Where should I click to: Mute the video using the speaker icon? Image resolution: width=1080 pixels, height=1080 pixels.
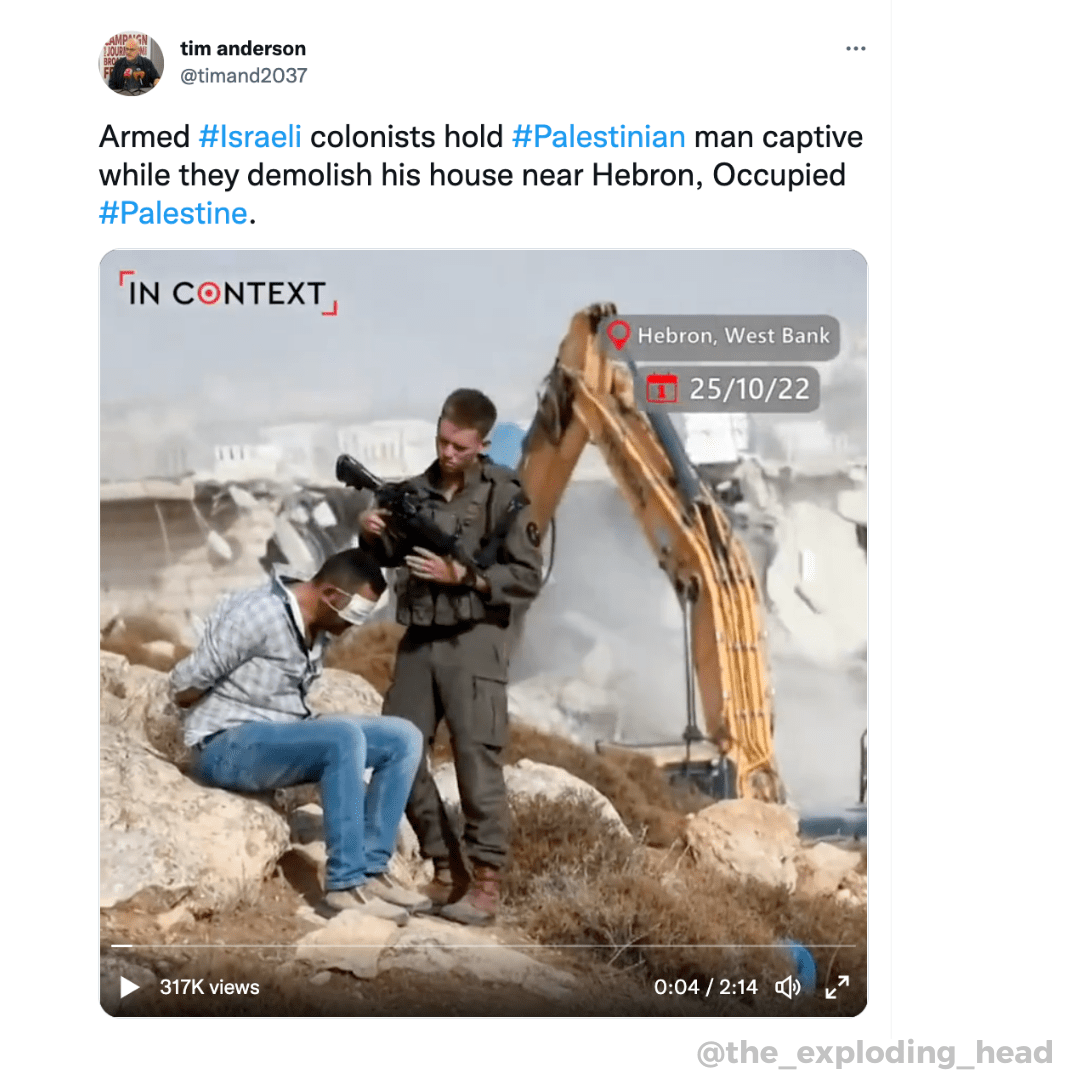pyautogui.click(x=788, y=987)
